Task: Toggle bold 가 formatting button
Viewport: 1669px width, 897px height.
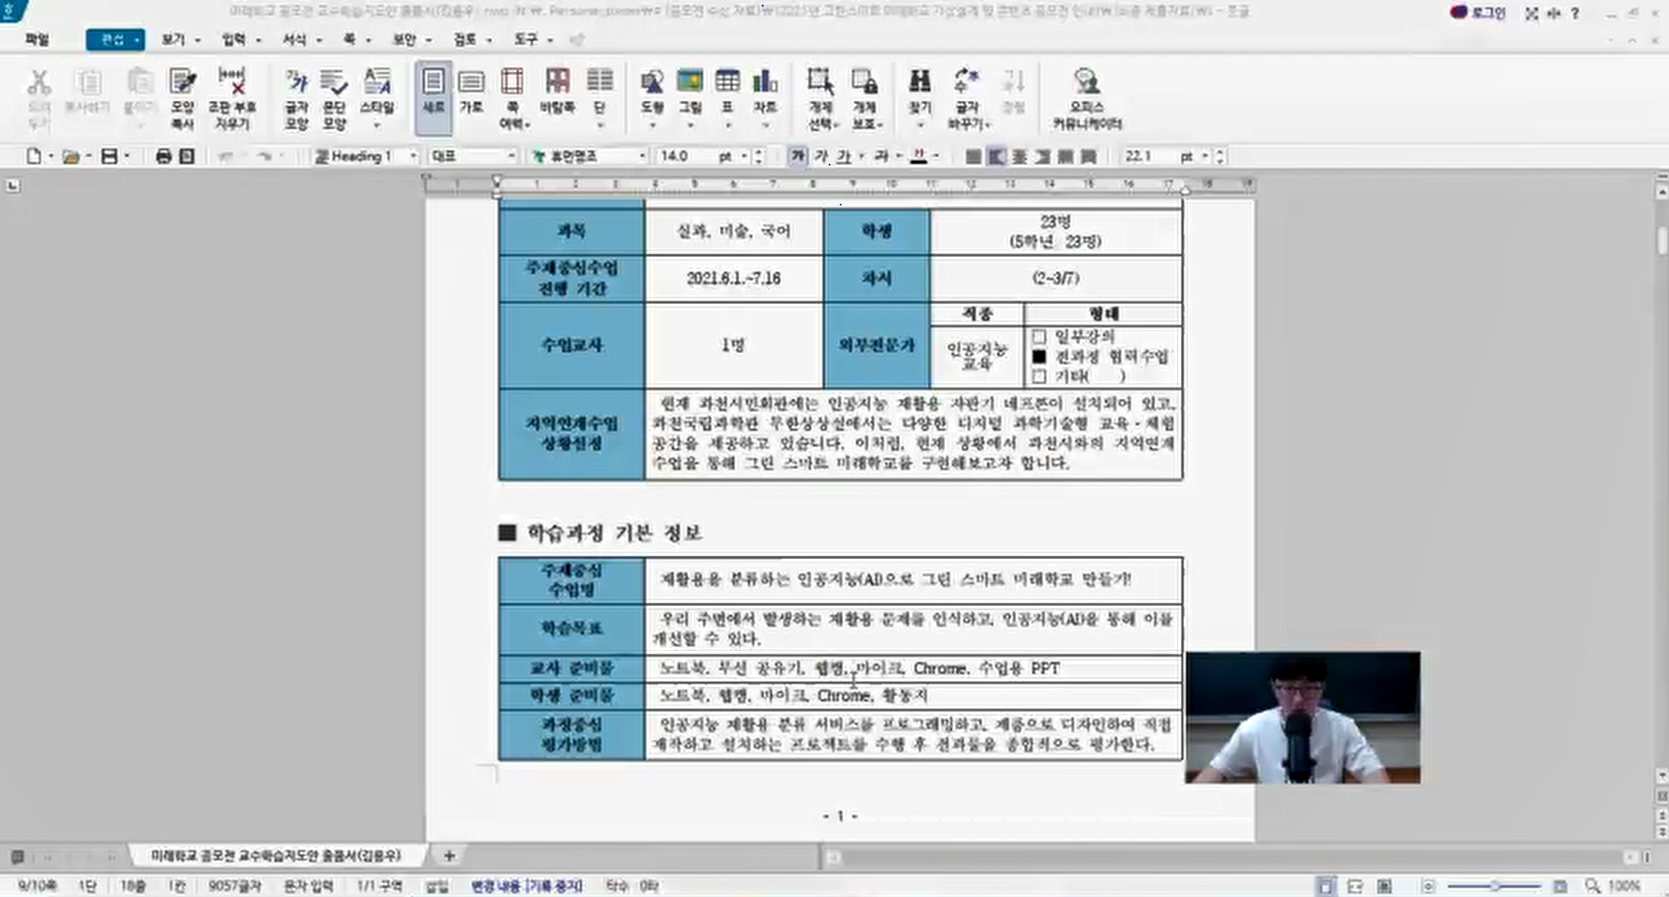Action: click(797, 156)
